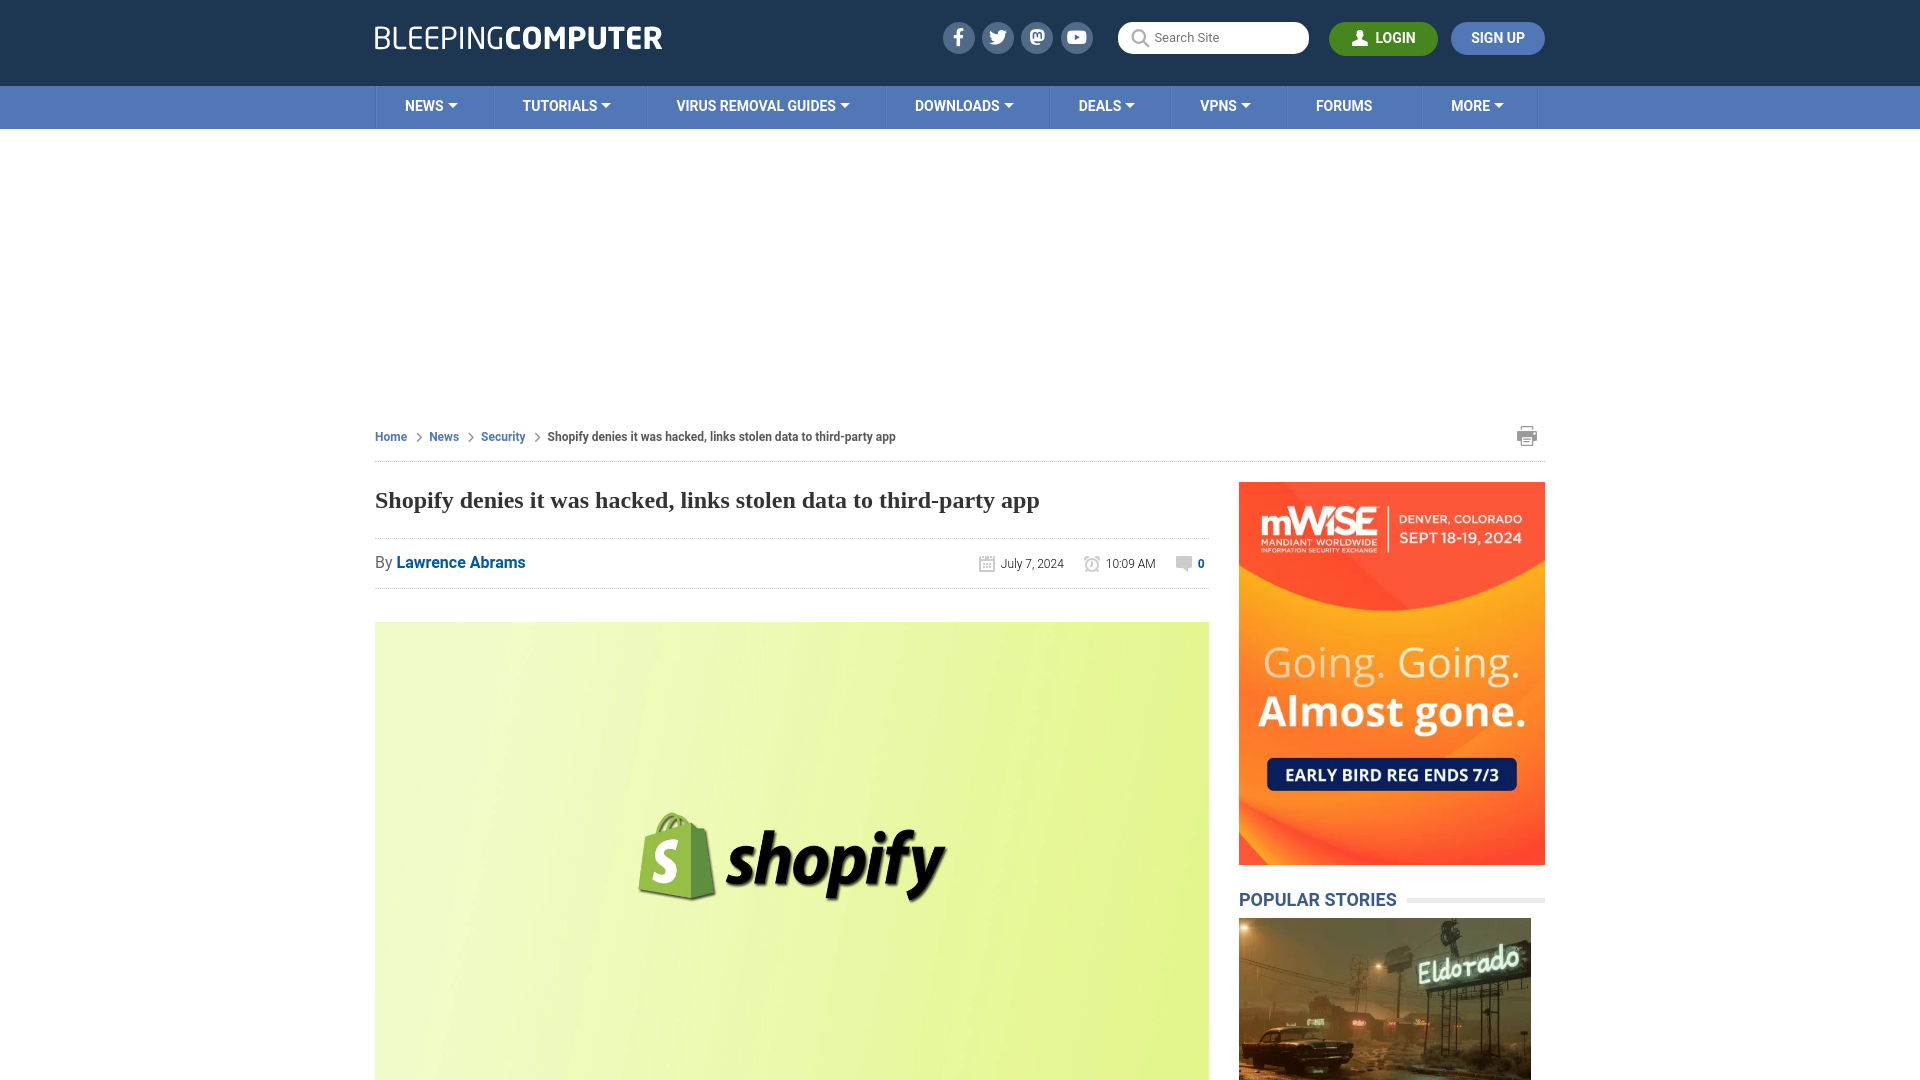Click the LOGIN button
This screenshot has height=1080, width=1920.
click(1383, 38)
